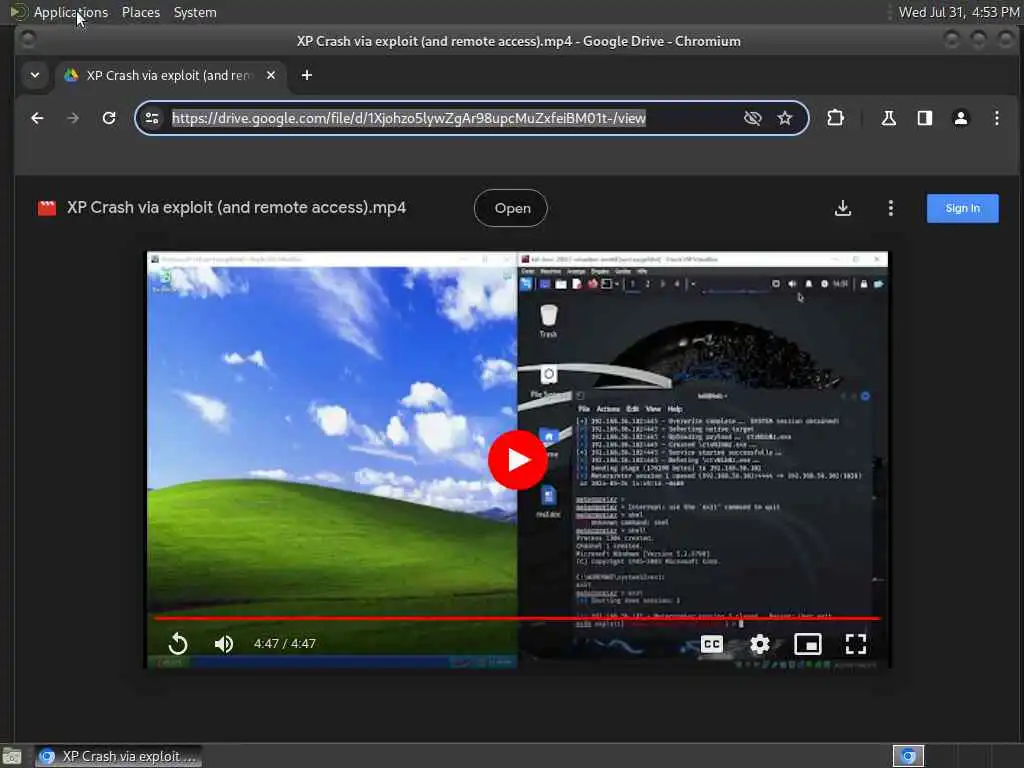The width and height of the screenshot is (1024, 768).
Task: Open a new browser tab
Action: 307,75
